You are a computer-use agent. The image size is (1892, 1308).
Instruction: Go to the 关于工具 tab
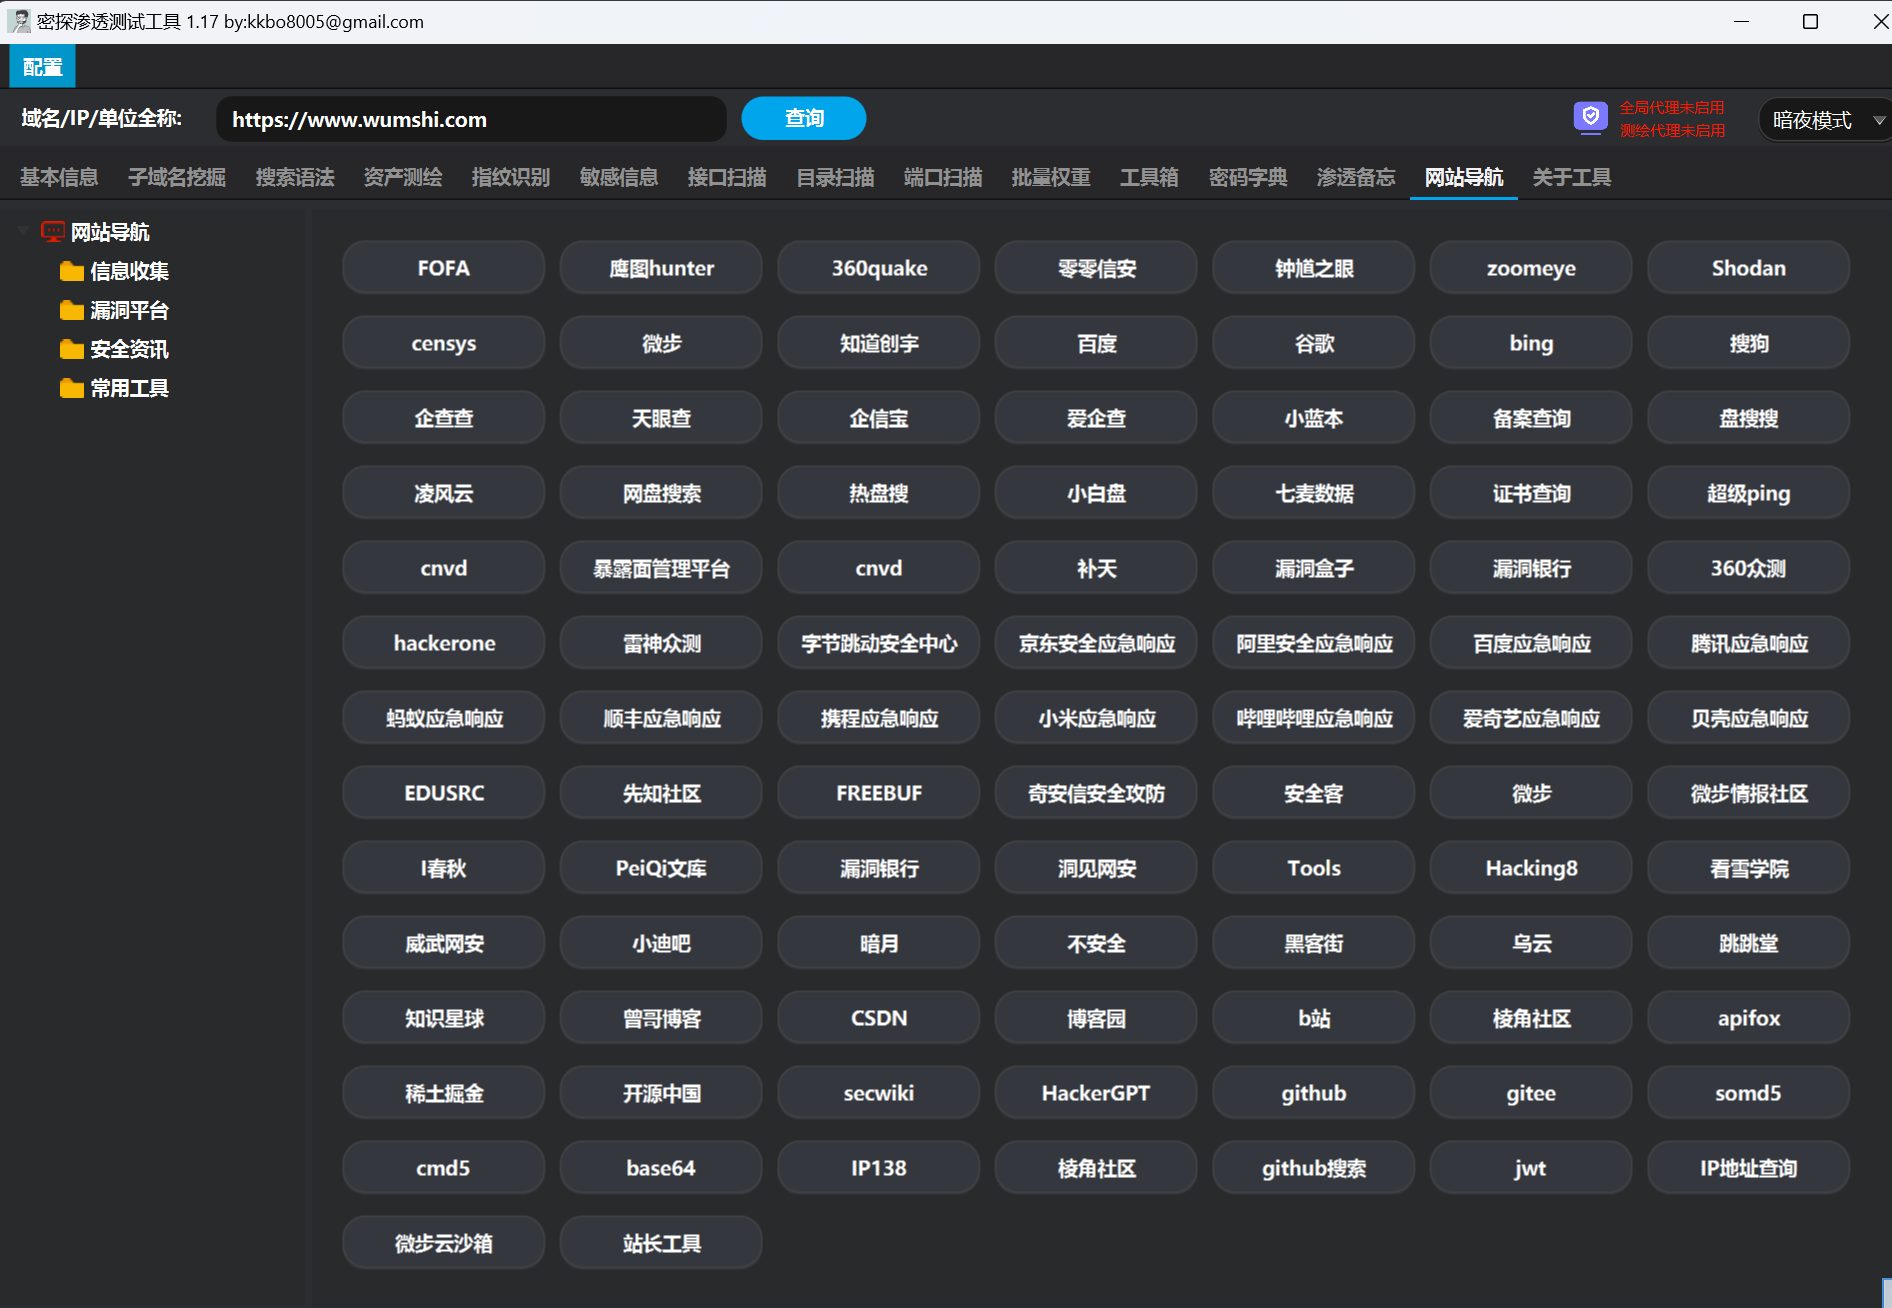click(x=1571, y=177)
